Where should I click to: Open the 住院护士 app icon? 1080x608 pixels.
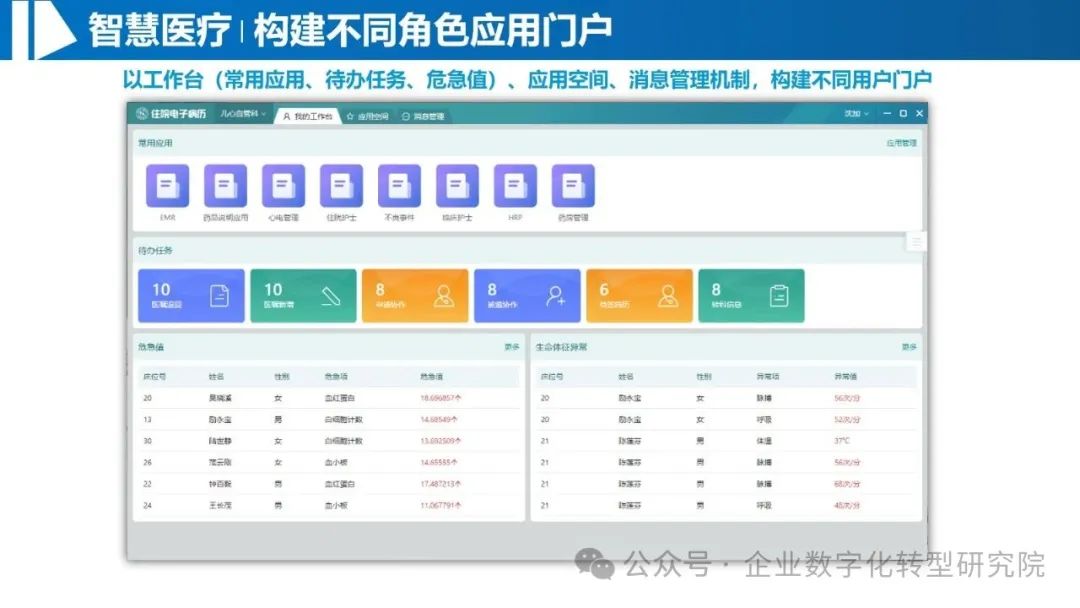point(341,186)
